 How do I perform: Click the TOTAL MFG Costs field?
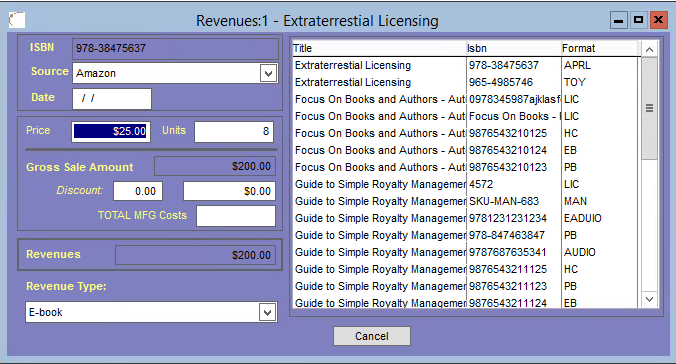pos(236,216)
